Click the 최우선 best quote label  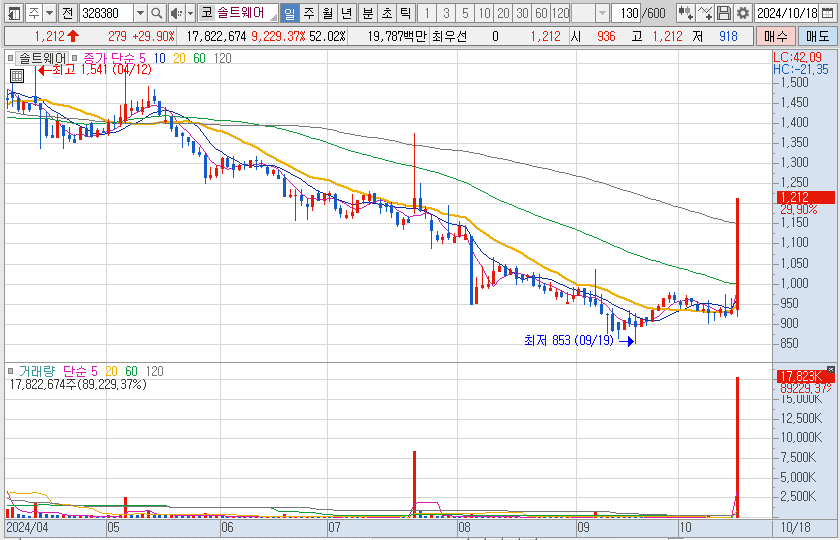pyautogui.click(x=449, y=37)
